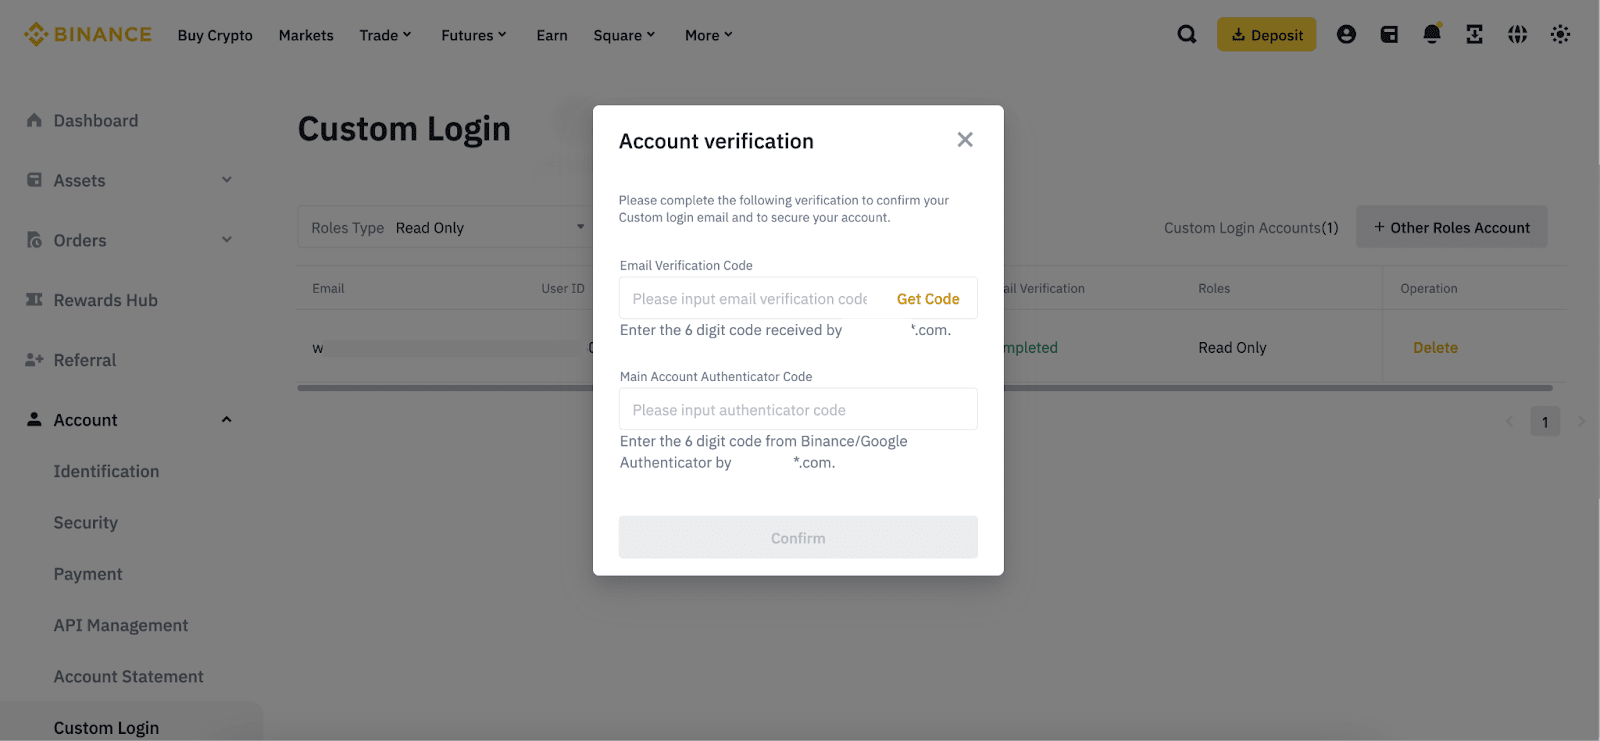Open the language globe icon
The width and height of the screenshot is (1600, 741).
click(1517, 35)
